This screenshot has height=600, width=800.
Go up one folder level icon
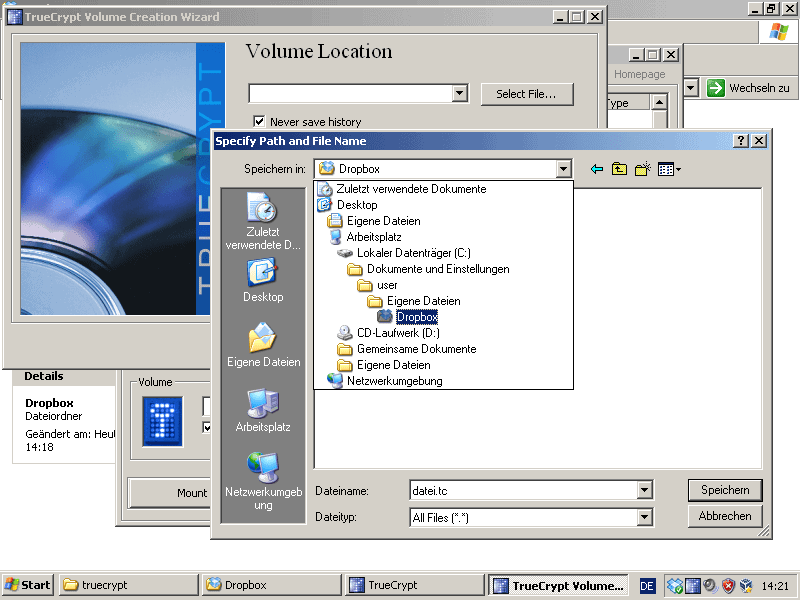pos(619,169)
